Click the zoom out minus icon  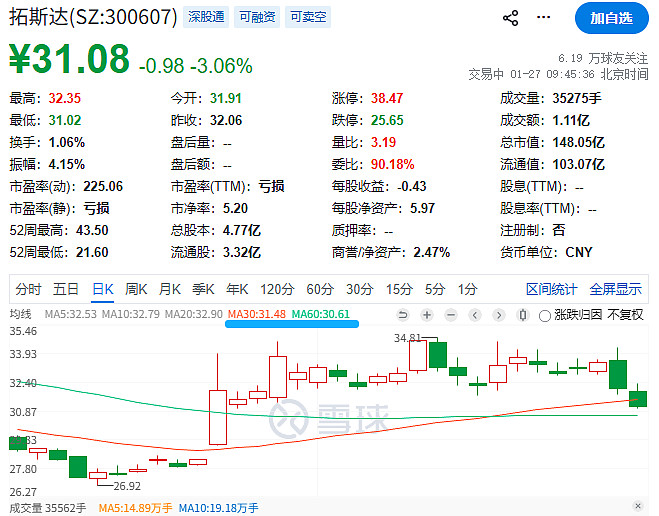pyautogui.click(x=451, y=315)
